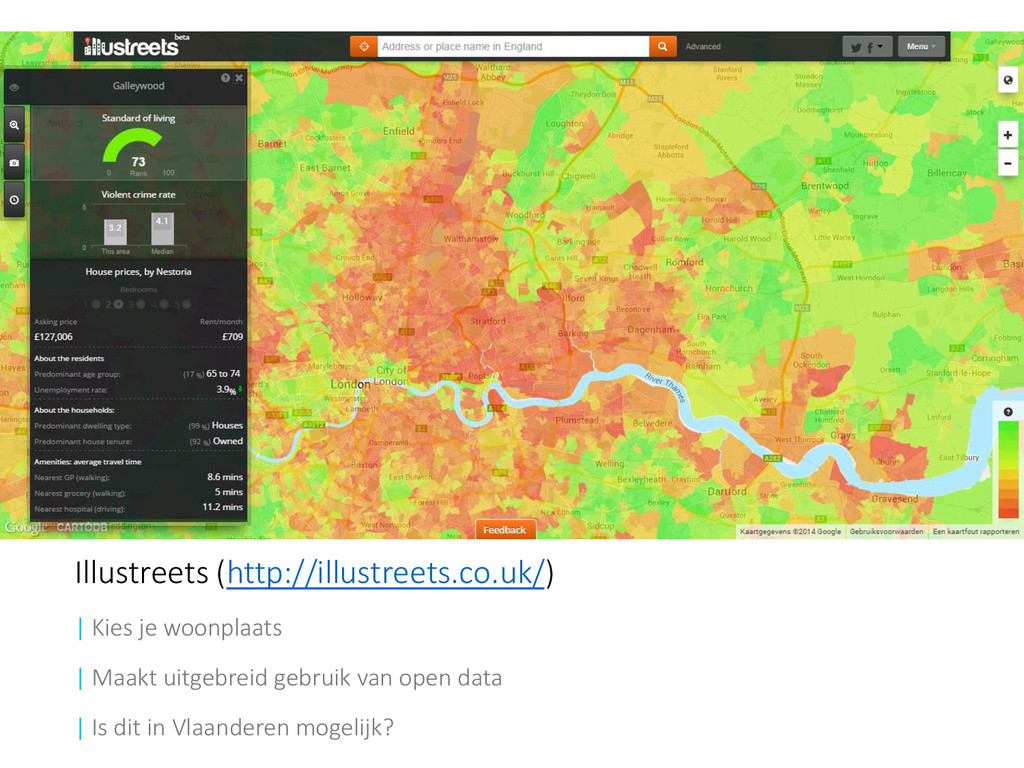The image size is (1024, 768).
Task: Click the Illustreets logo
Action: coord(136,46)
